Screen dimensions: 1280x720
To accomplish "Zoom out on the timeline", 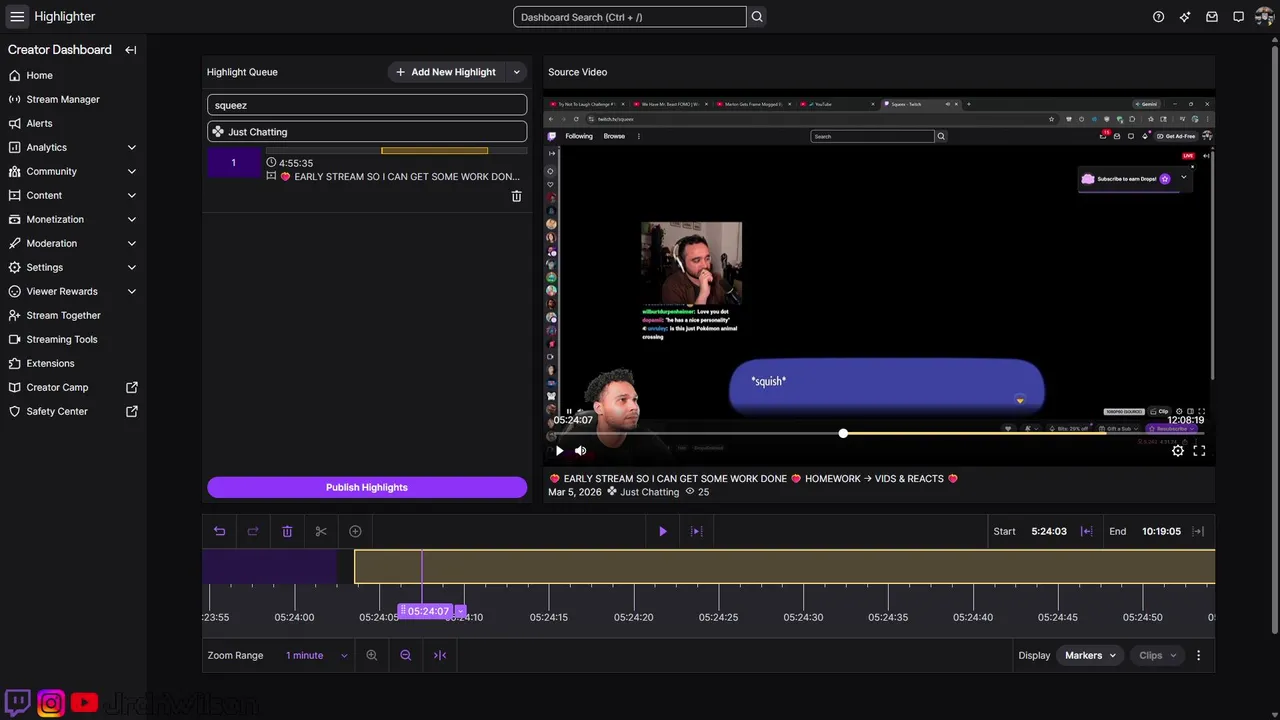I will tap(406, 655).
